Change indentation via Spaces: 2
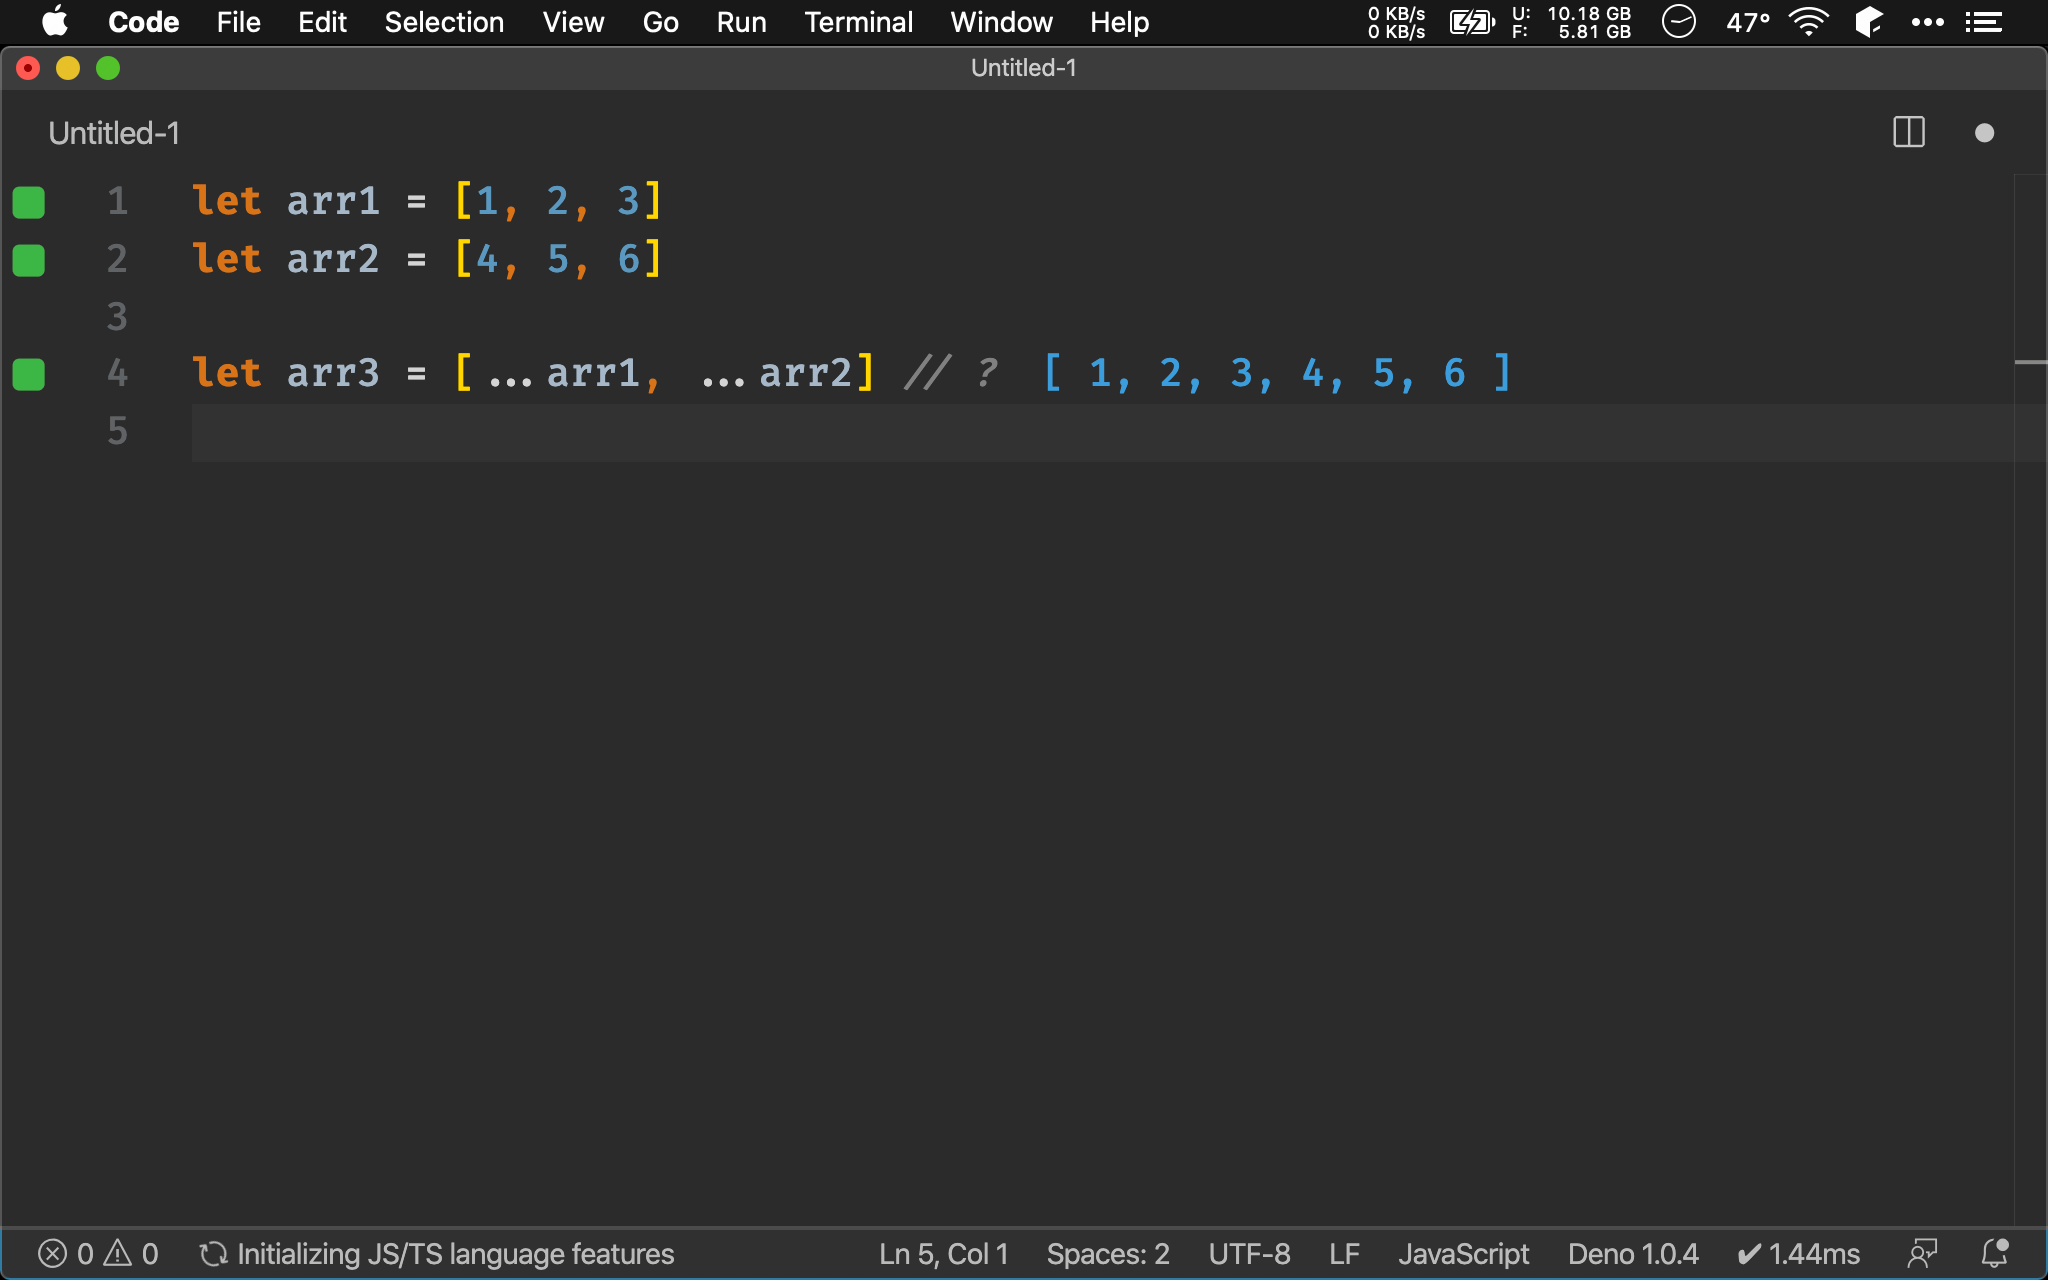 [x=1107, y=1253]
